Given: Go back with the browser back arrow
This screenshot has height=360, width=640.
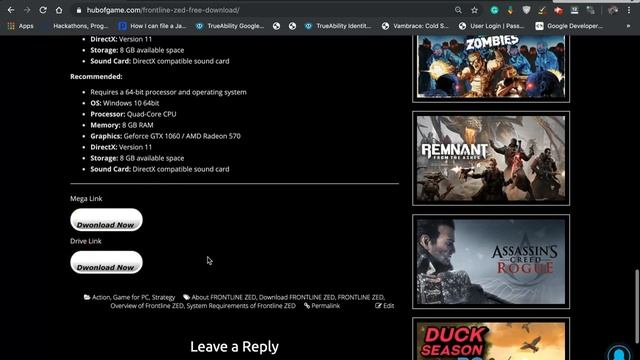Looking at the screenshot, I should (x=11, y=10).
